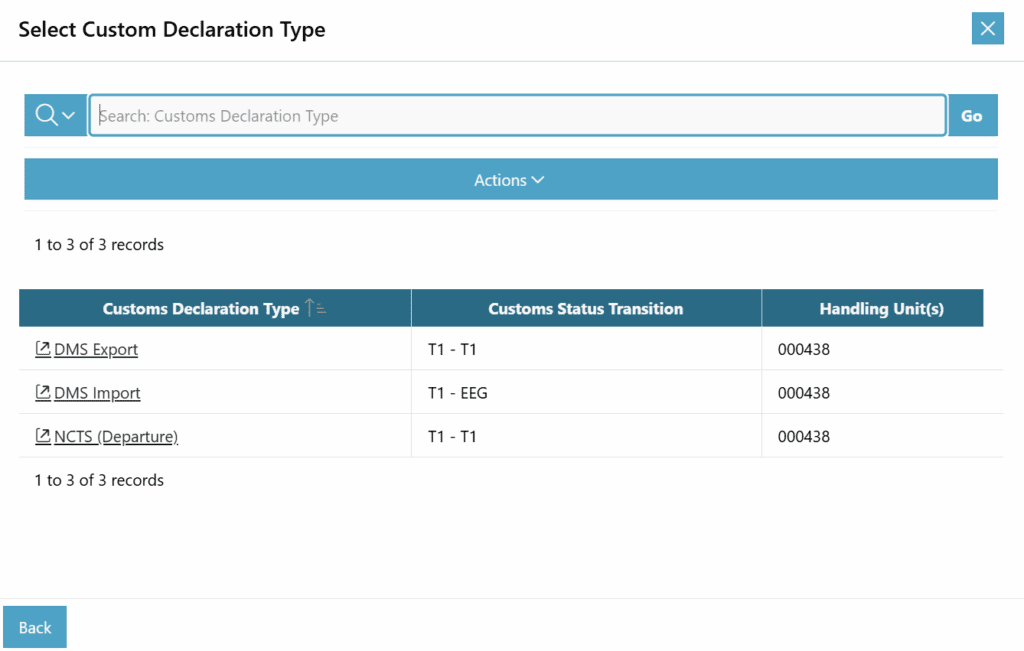Focus the Customs Declaration Type search field

(517, 116)
